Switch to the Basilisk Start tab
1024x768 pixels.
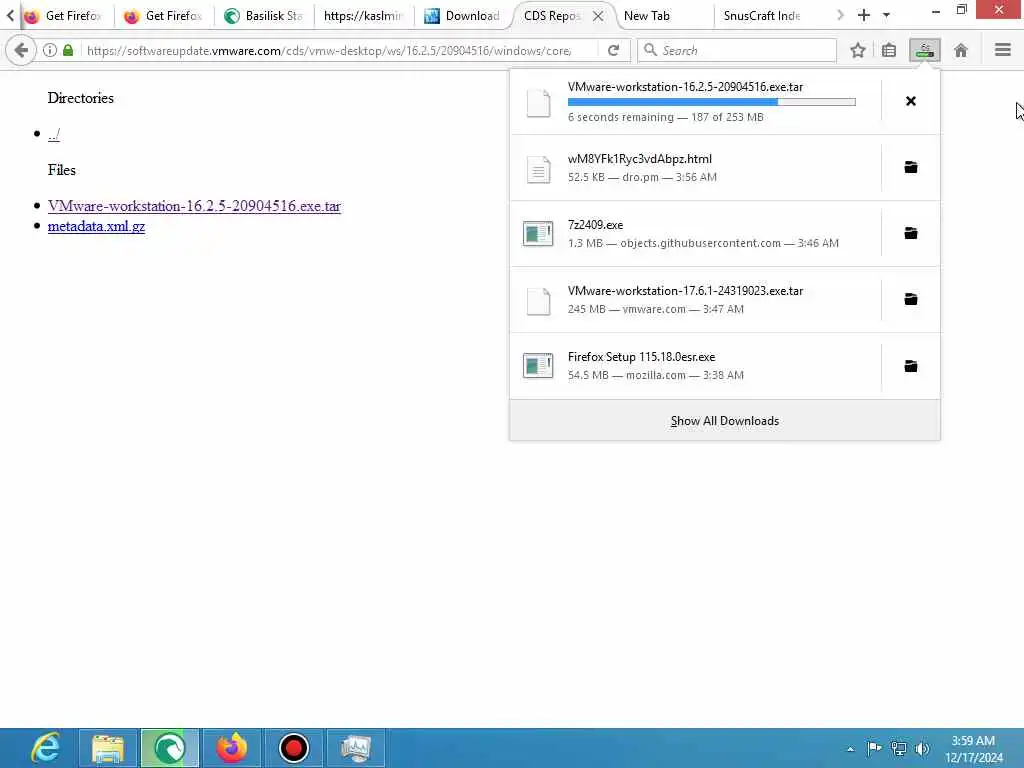[264, 16]
